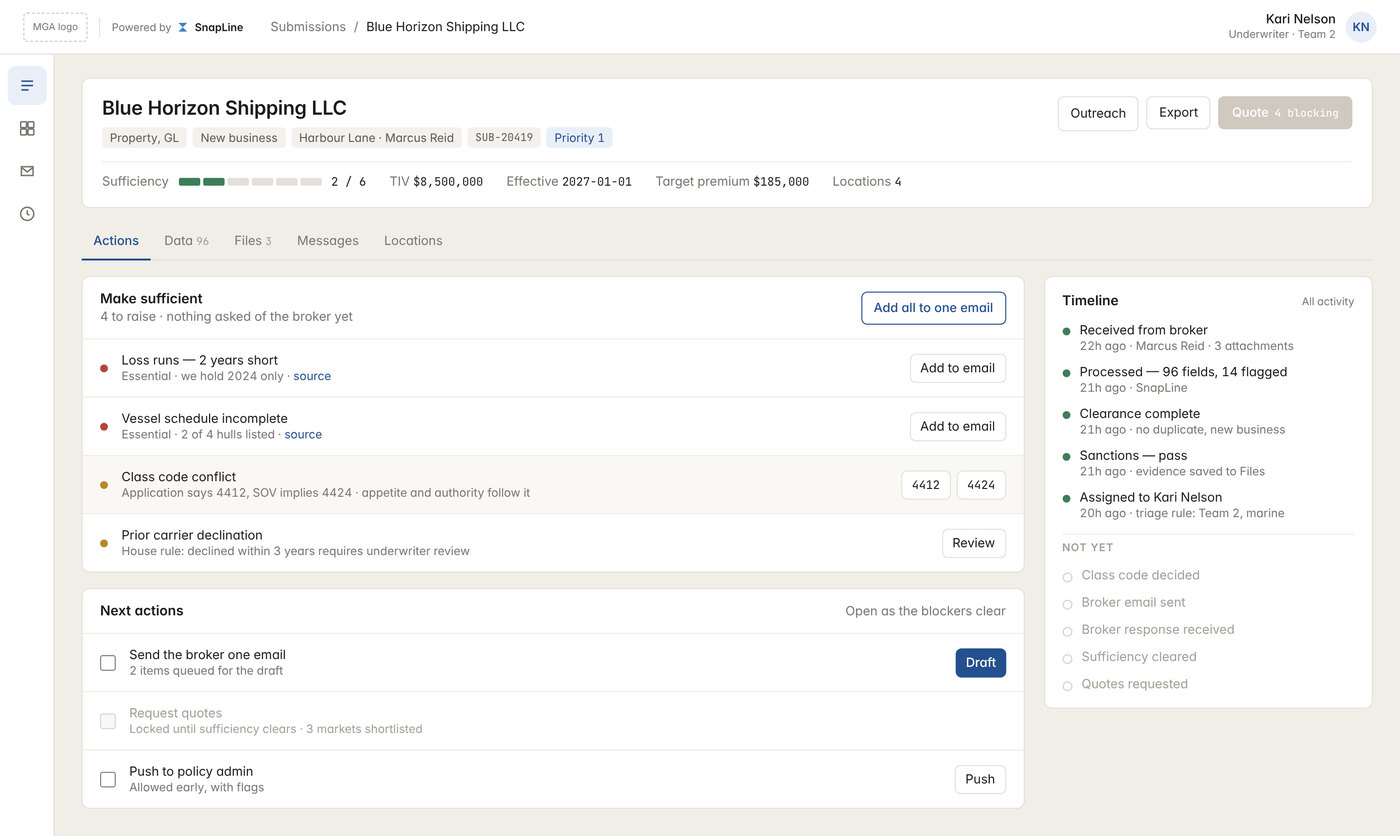Choose class code 4412
Screen dimensions: 1400x836
click(926, 485)
